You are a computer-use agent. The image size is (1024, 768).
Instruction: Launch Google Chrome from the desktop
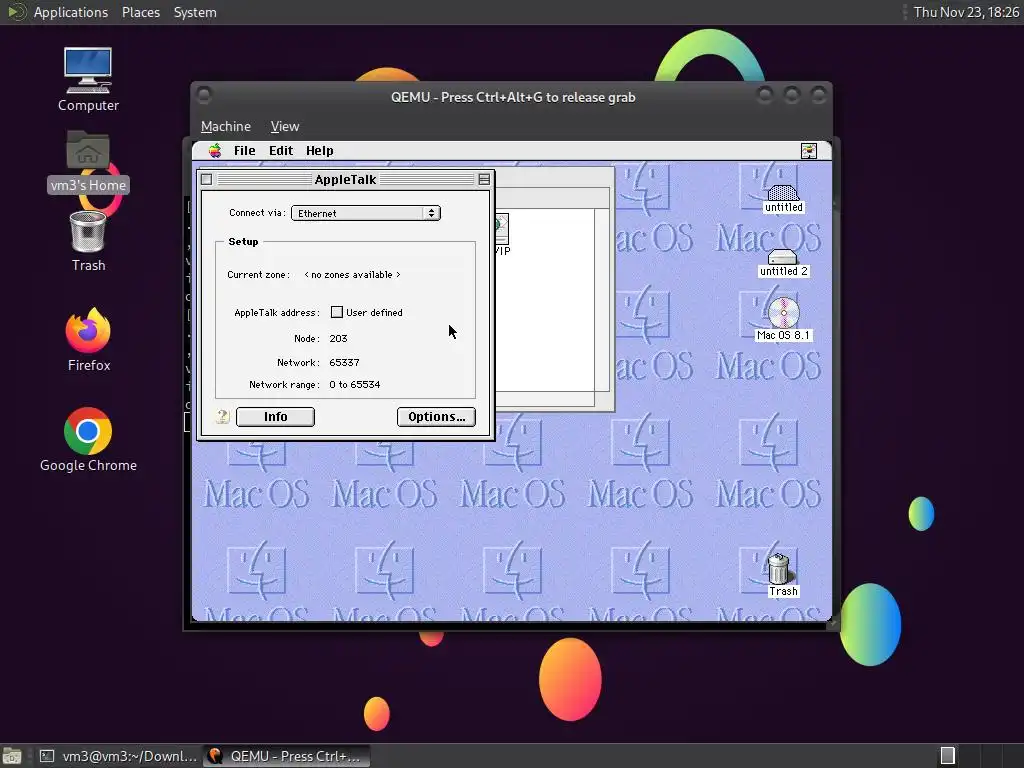click(88, 440)
